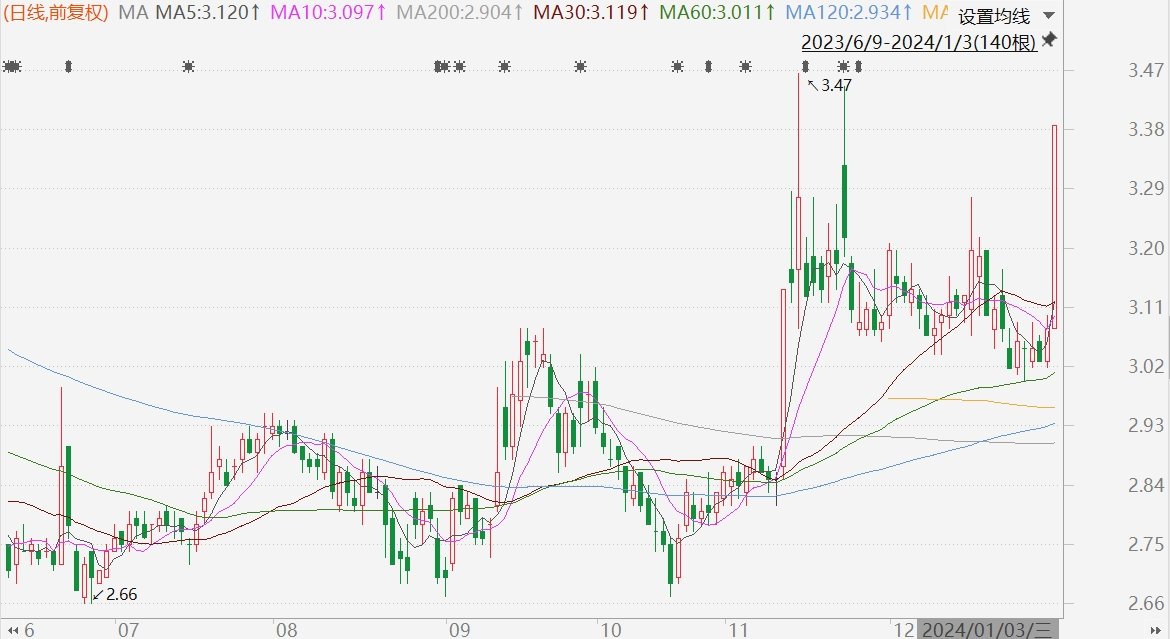1170x639 pixels.
Task: Click the 2.93 price axis label
Action: coord(1145,425)
